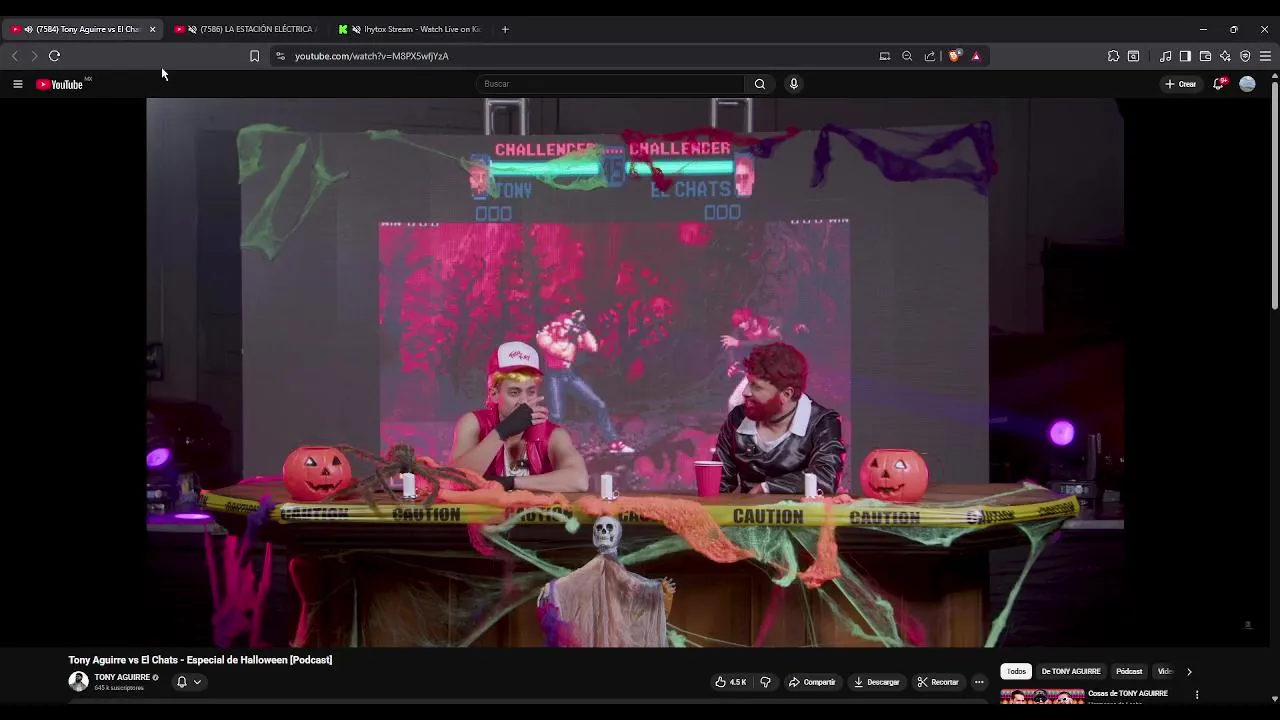Open Brave Shields lion icon
The image size is (1280, 720).
pos(954,56)
